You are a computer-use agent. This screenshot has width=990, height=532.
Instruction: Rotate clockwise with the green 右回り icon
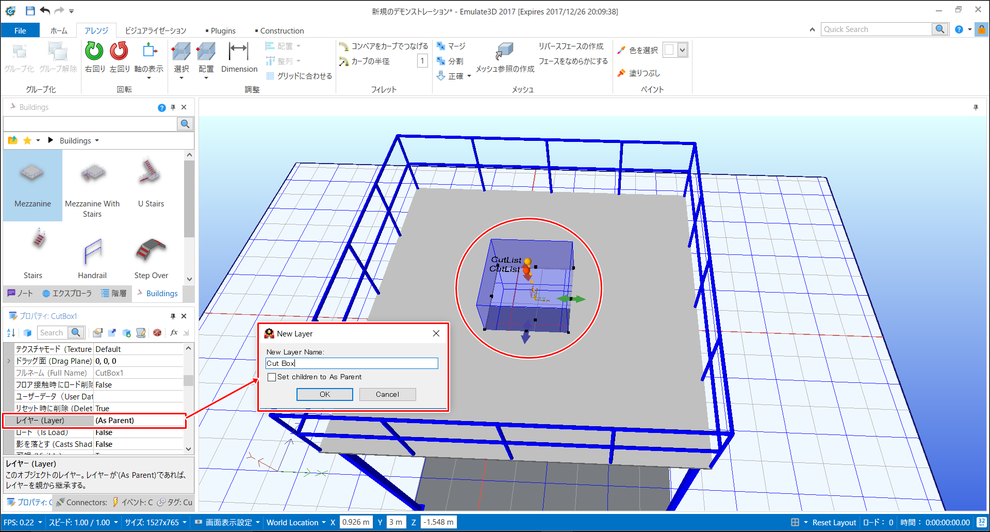tap(94, 51)
